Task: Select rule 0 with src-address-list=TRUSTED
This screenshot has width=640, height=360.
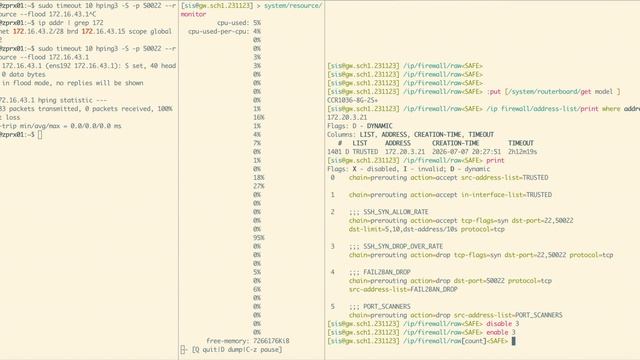Action: pos(439,178)
